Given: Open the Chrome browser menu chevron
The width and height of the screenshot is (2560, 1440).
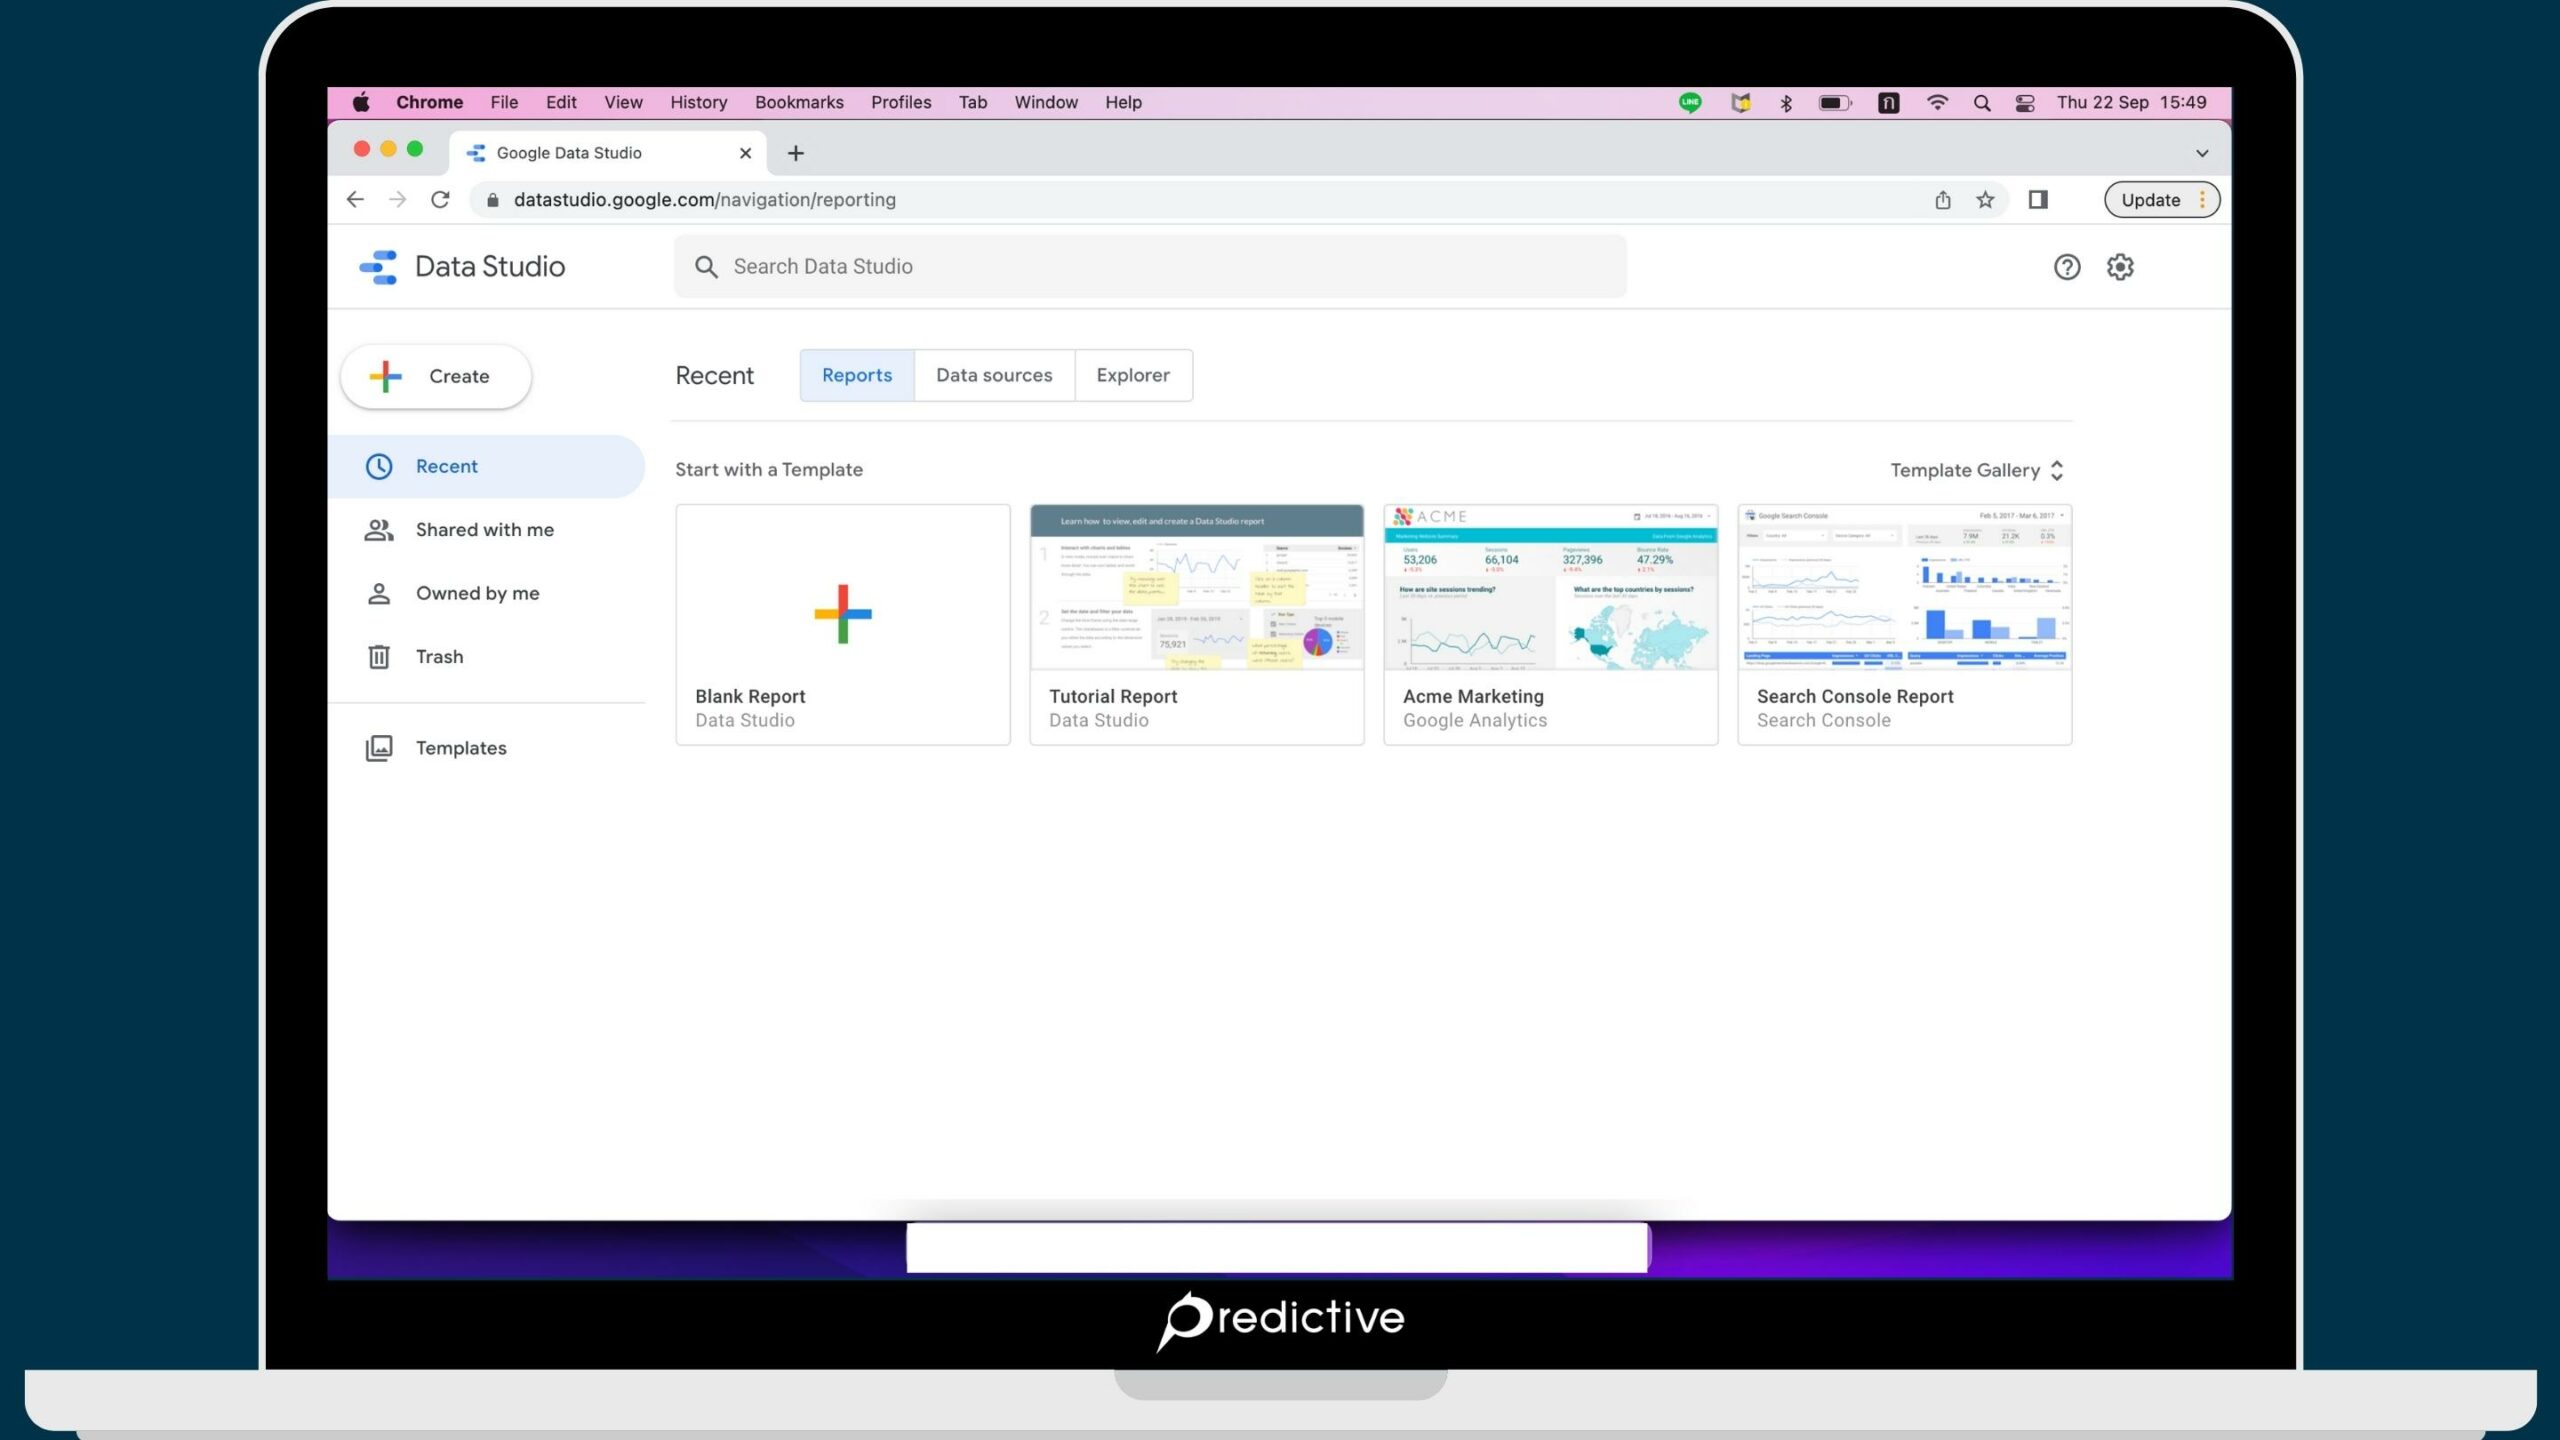Looking at the screenshot, I should (x=2201, y=152).
